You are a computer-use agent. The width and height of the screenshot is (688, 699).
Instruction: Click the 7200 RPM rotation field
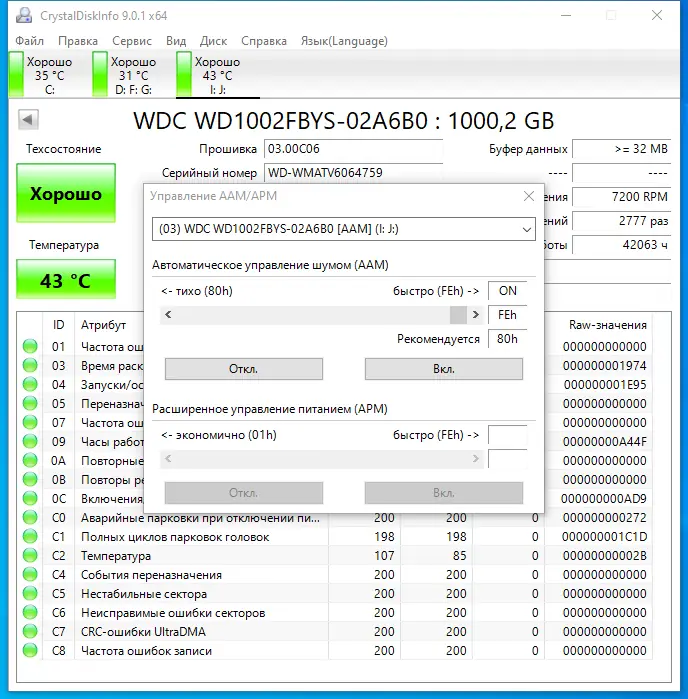[x=622, y=197]
